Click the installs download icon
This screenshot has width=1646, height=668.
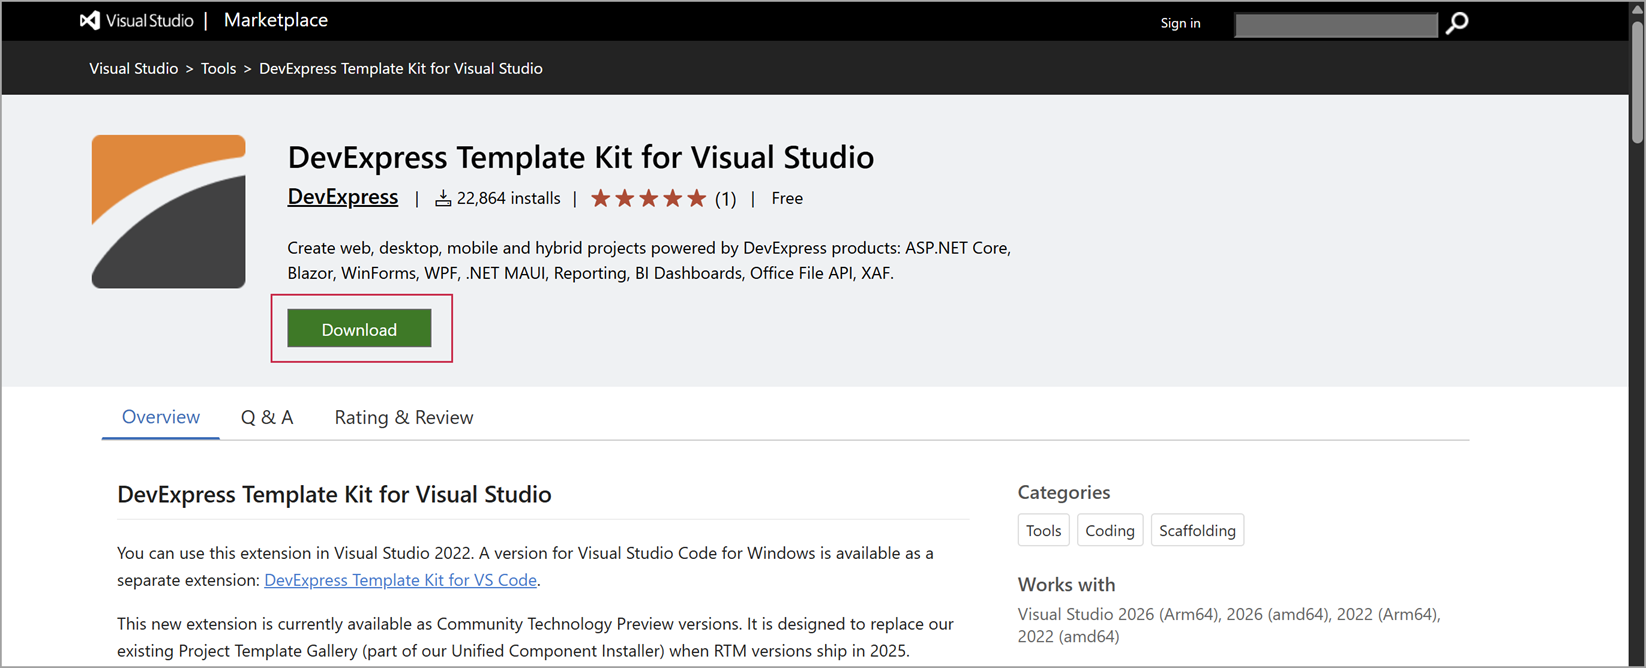coord(443,199)
